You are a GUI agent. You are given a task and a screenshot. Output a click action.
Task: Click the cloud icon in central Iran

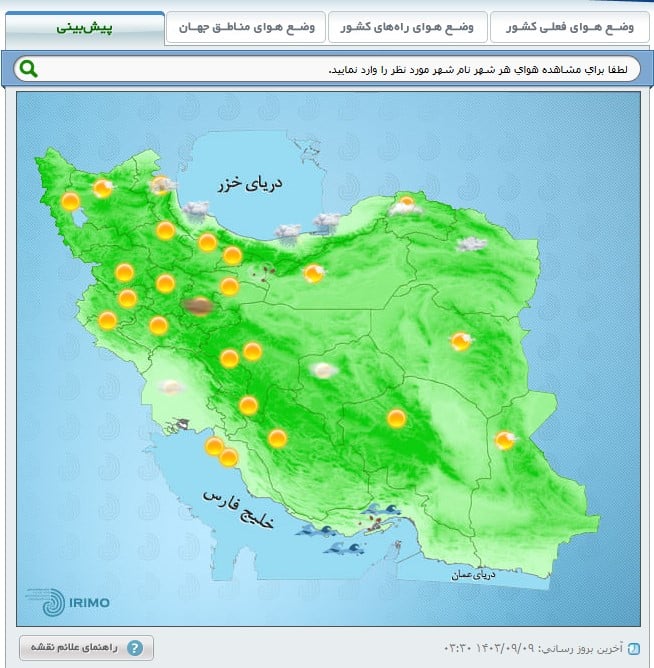[x=322, y=370]
